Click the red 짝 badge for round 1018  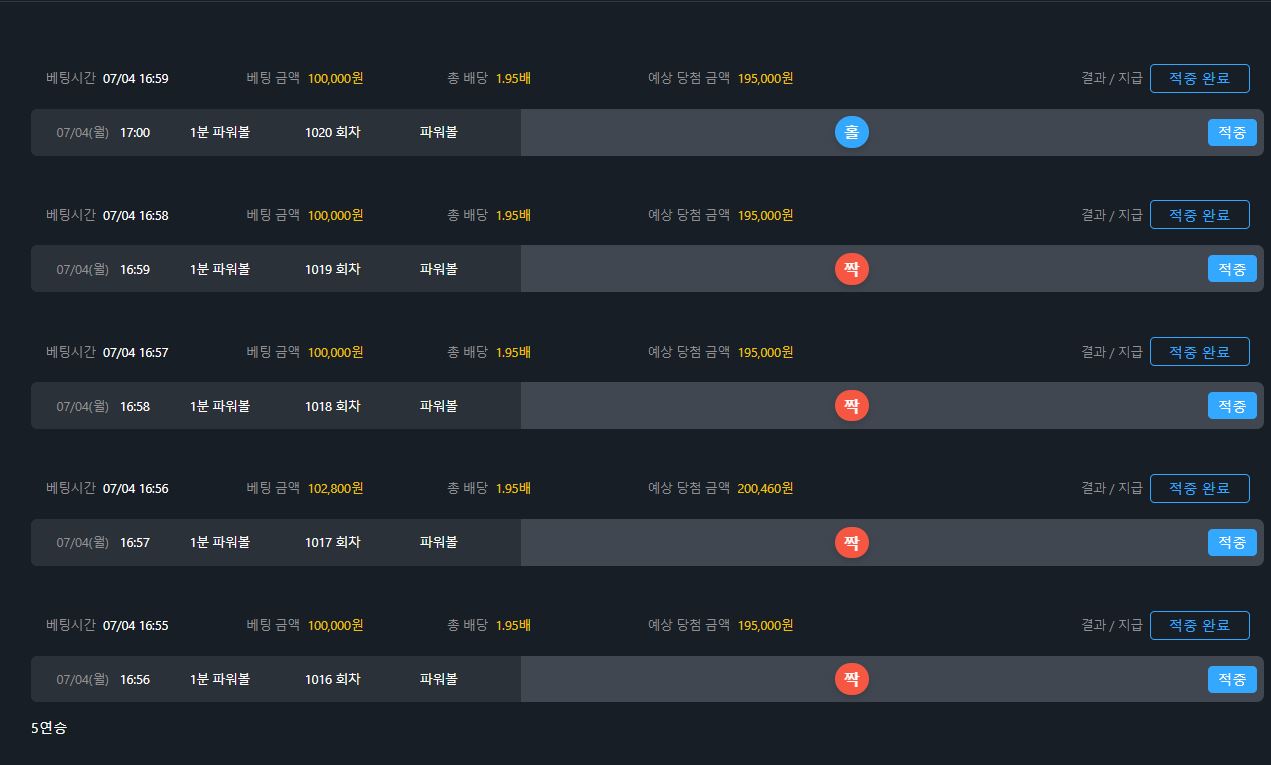coord(852,406)
